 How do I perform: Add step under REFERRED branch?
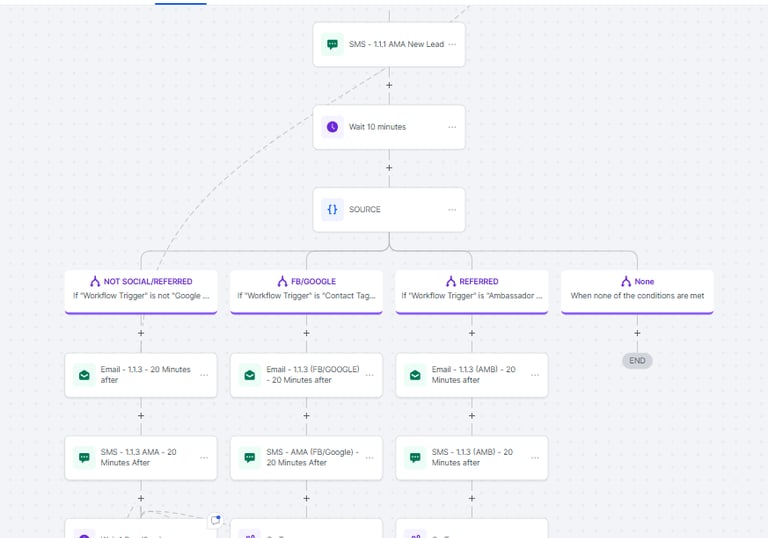472,333
